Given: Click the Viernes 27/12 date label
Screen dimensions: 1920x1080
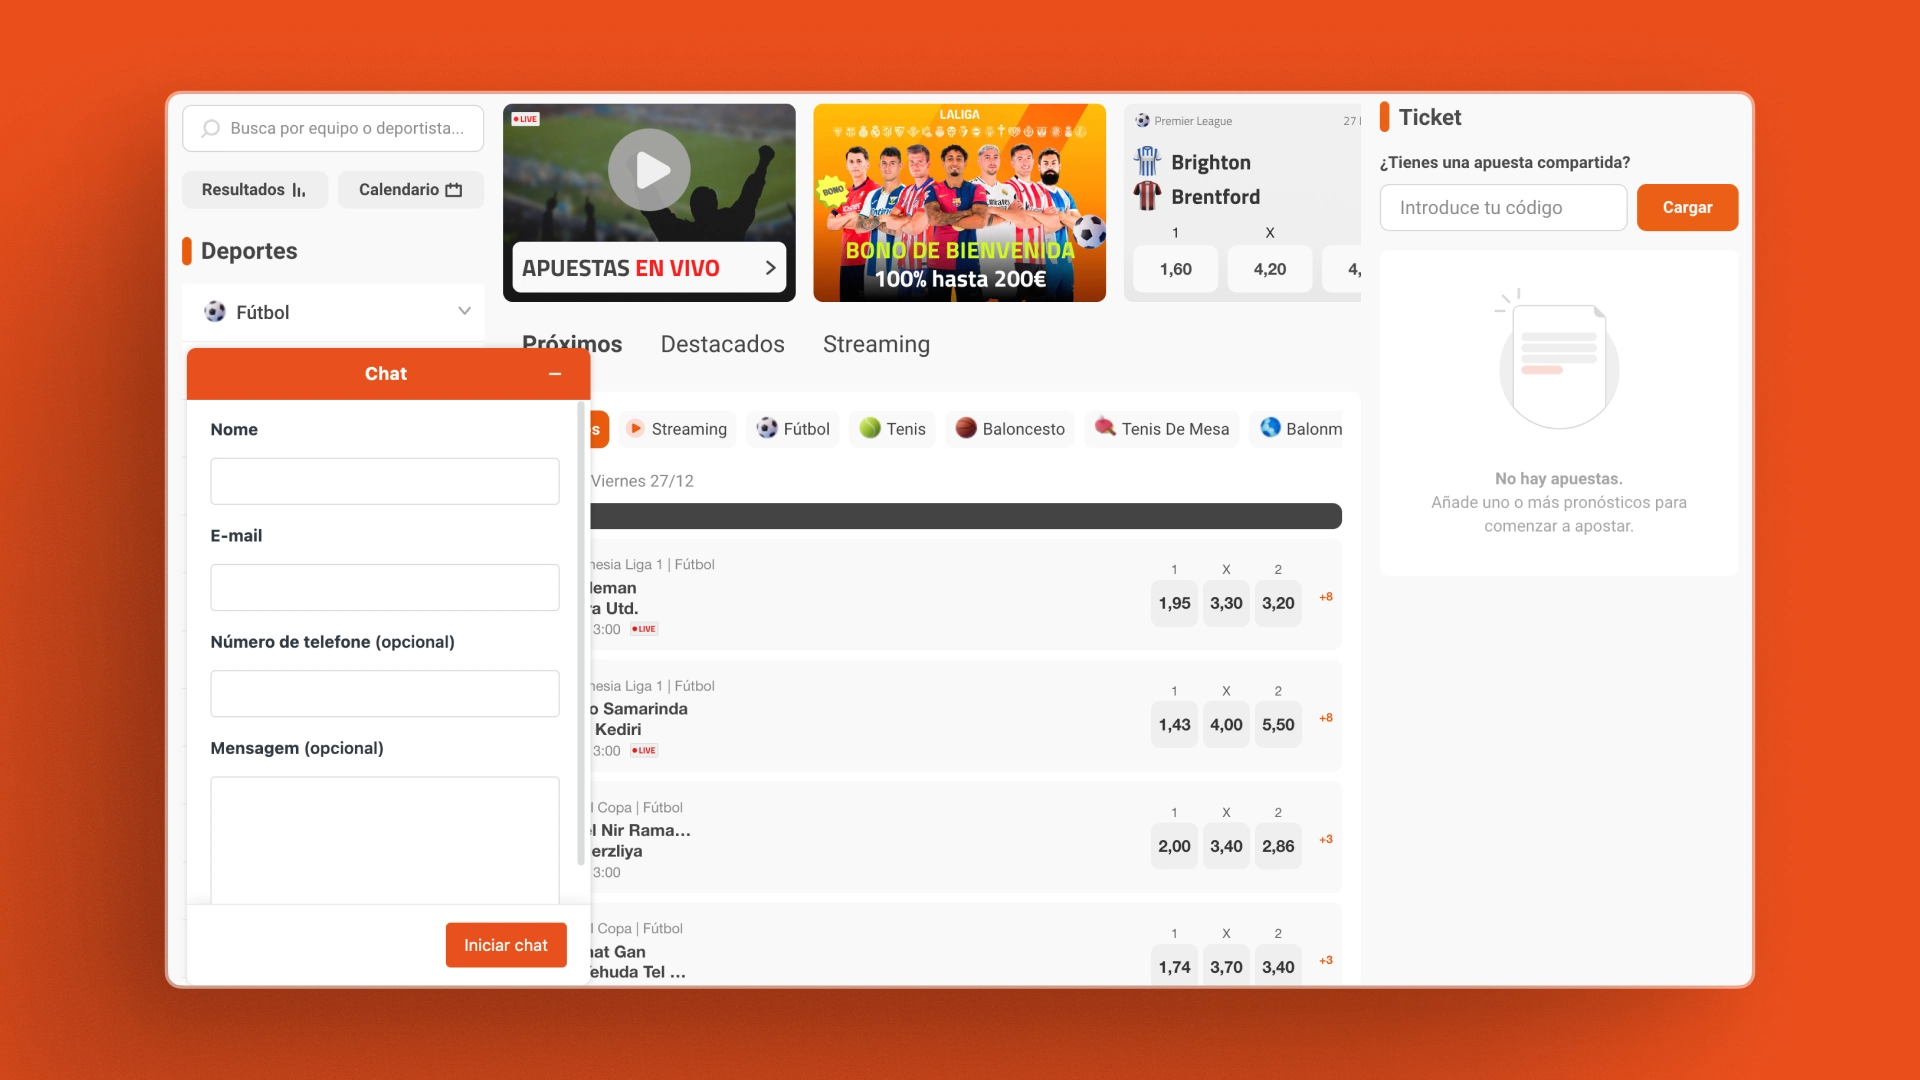Looking at the screenshot, I should pos(642,481).
